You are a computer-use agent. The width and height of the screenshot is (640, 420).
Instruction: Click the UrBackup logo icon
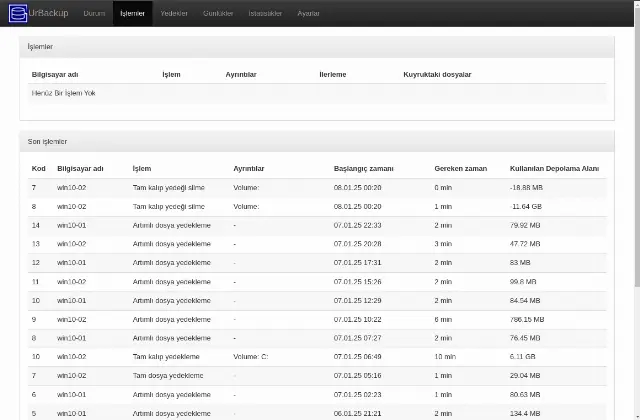point(18,13)
